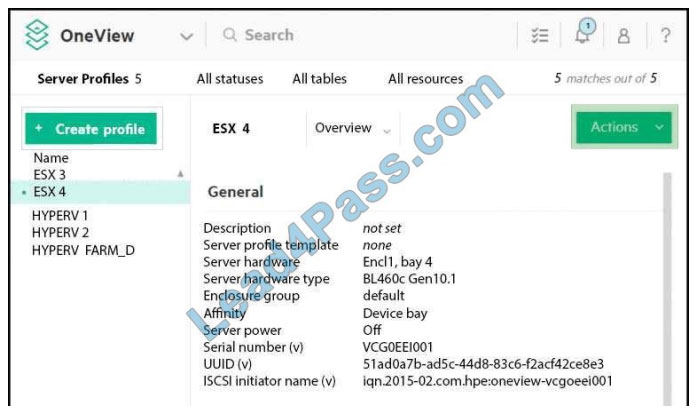Click the serial number VCG0EEI001
This screenshot has width=696, height=420.
point(398,347)
